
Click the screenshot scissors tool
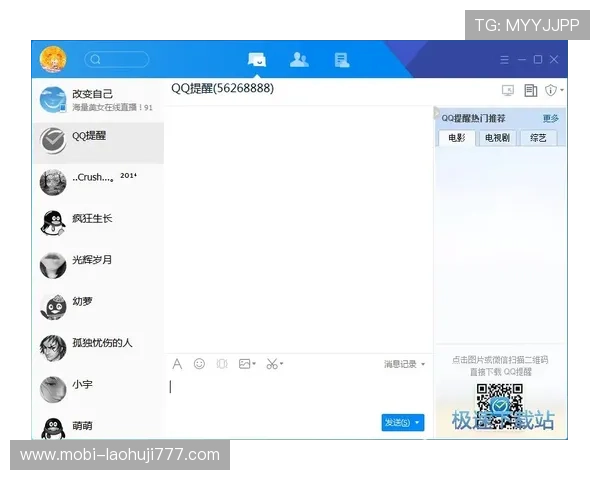pyautogui.click(x=272, y=364)
